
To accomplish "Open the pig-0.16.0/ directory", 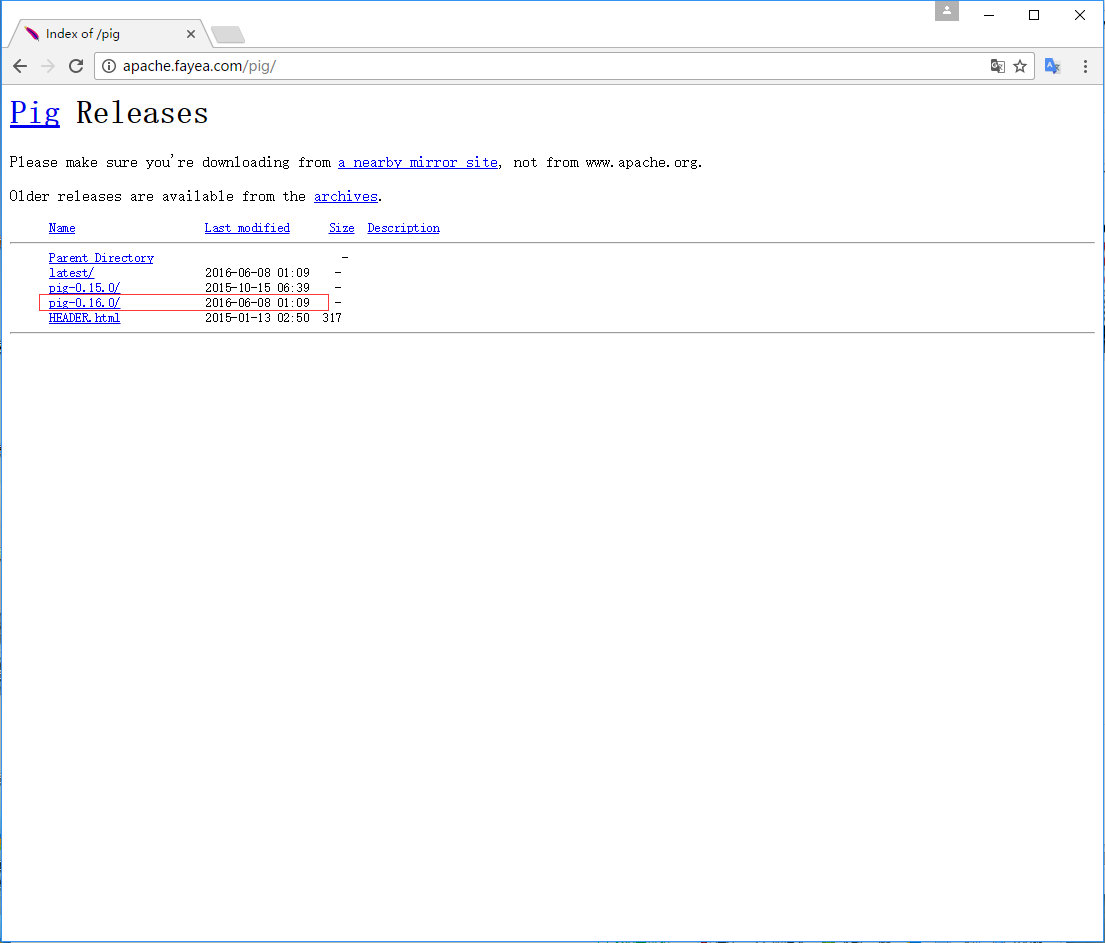I will tap(85, 303).
